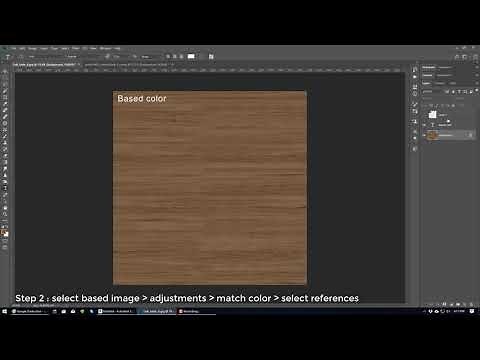The width and height of the screenshot is (480, 360).
Task: Open the workspace switcher in the top right
Action: (465, 57)
